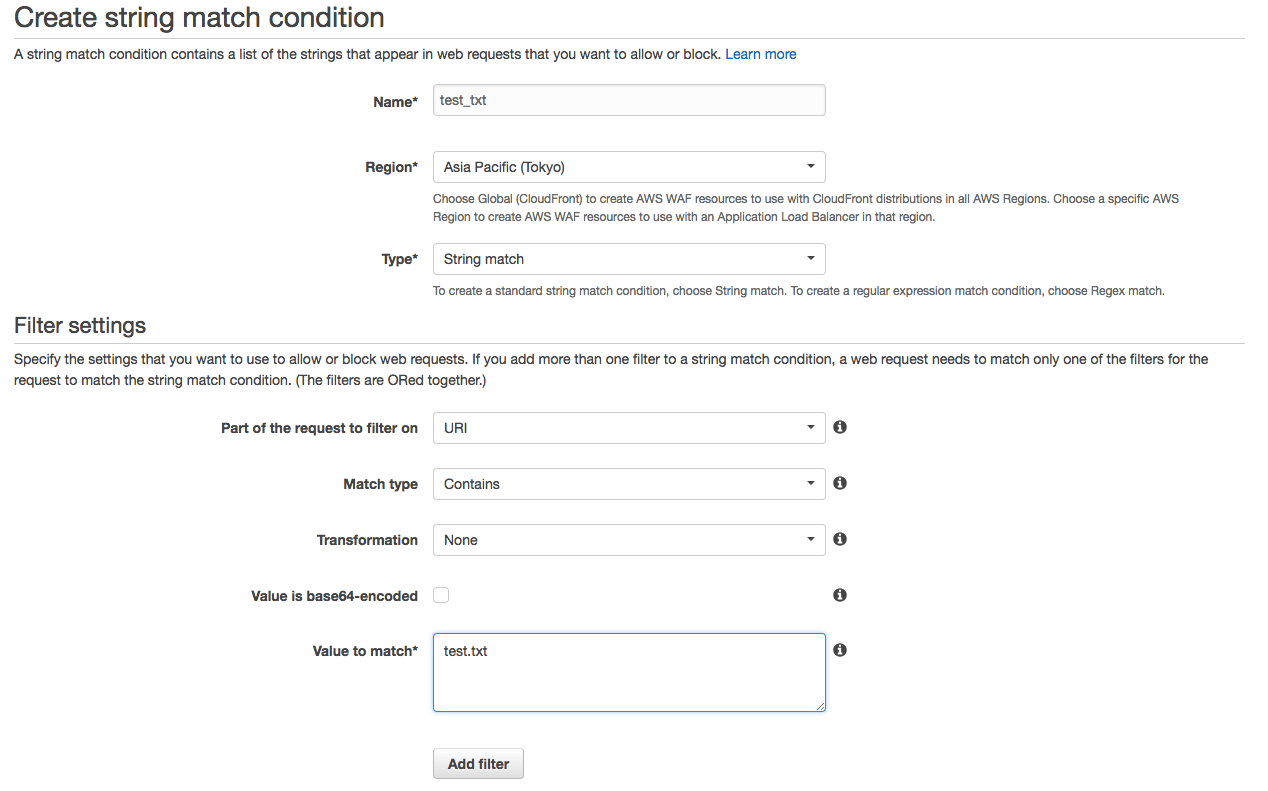Open the request part dropdown showing URI
The height and width of the screenshot is (791, 1268).
[x=629, y=428]
